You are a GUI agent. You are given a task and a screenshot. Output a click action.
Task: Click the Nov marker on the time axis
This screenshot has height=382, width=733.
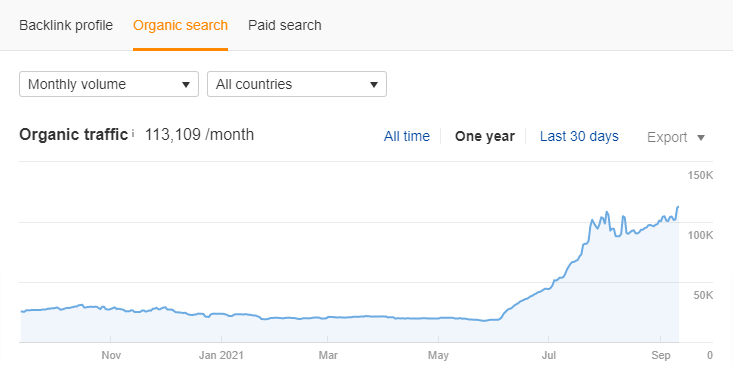[x=111, y=355]
